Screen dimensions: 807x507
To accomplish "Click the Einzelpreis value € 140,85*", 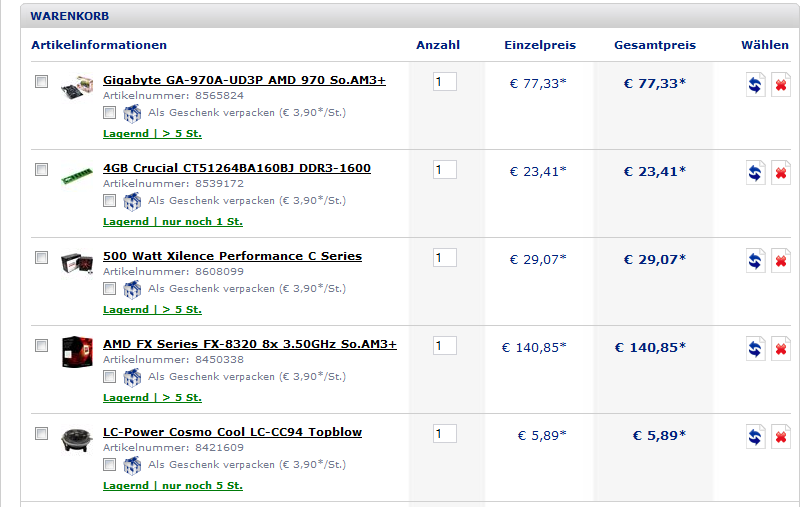I will (x=534, y=348).
